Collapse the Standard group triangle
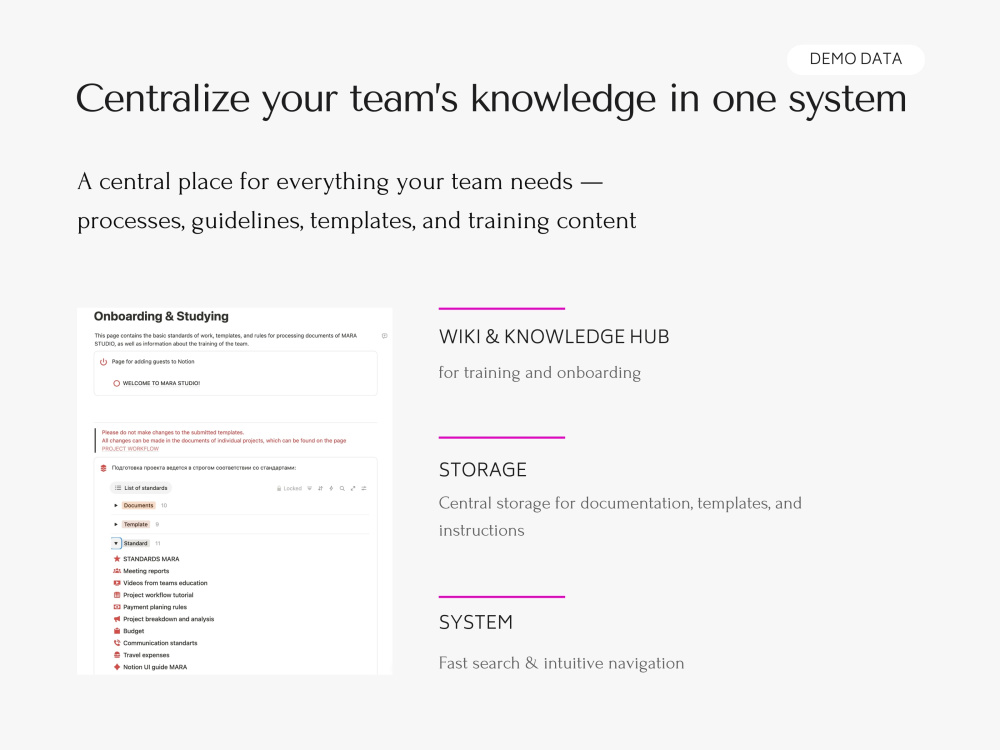Image resolution: width=1000 pixels, height=750 pixels. point(116,543)
